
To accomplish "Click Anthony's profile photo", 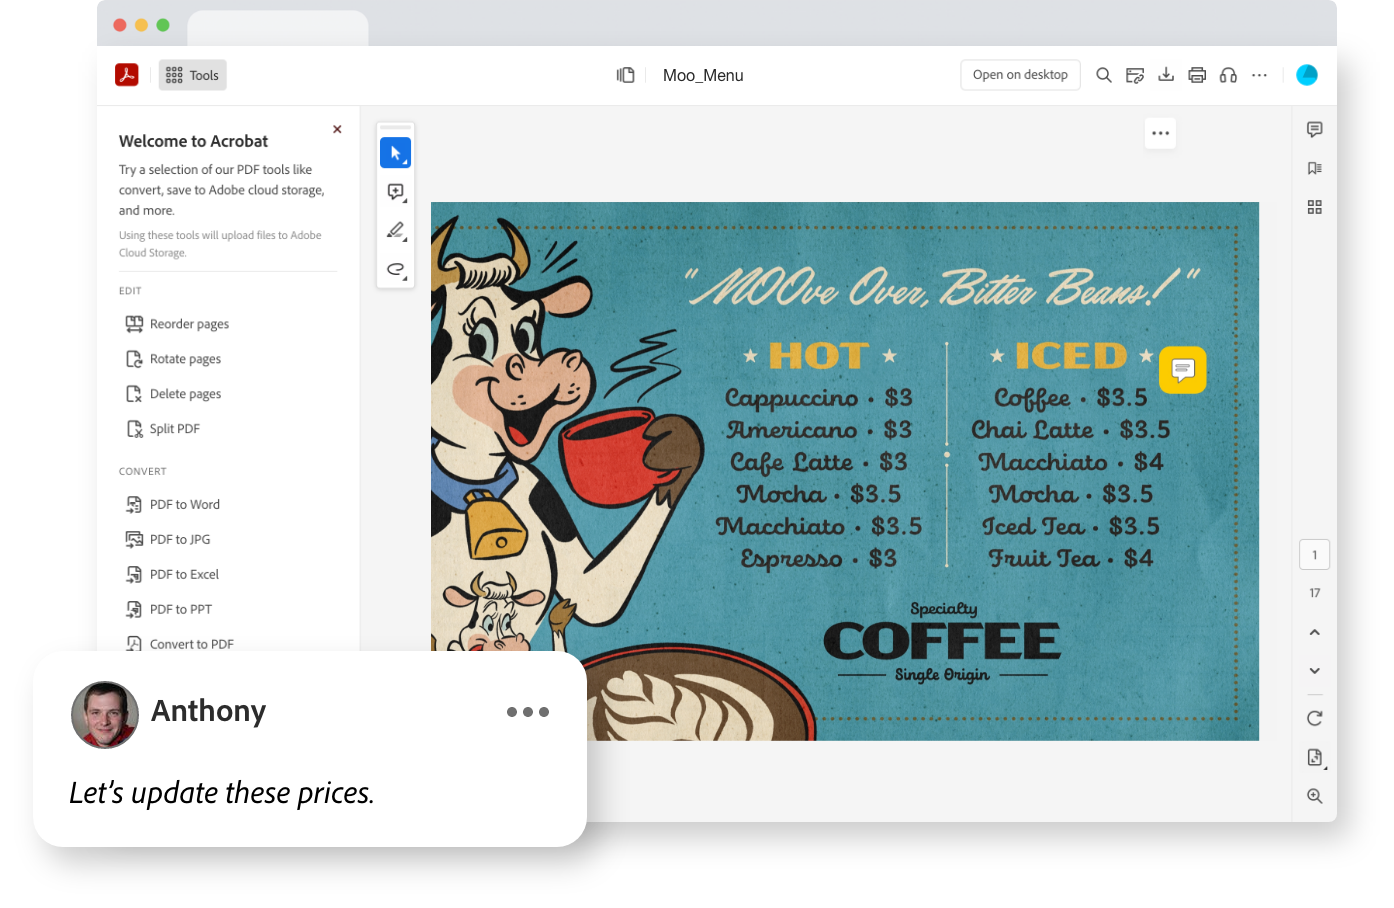I will coord(105,715).
